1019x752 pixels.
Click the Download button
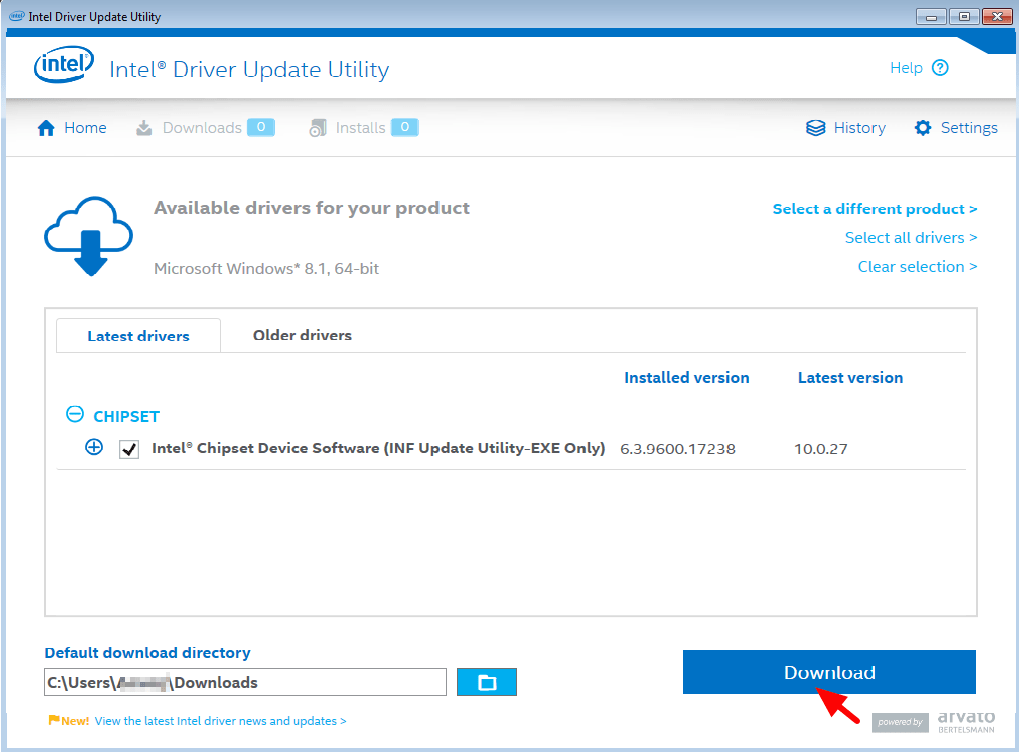[x=829, y=672]
